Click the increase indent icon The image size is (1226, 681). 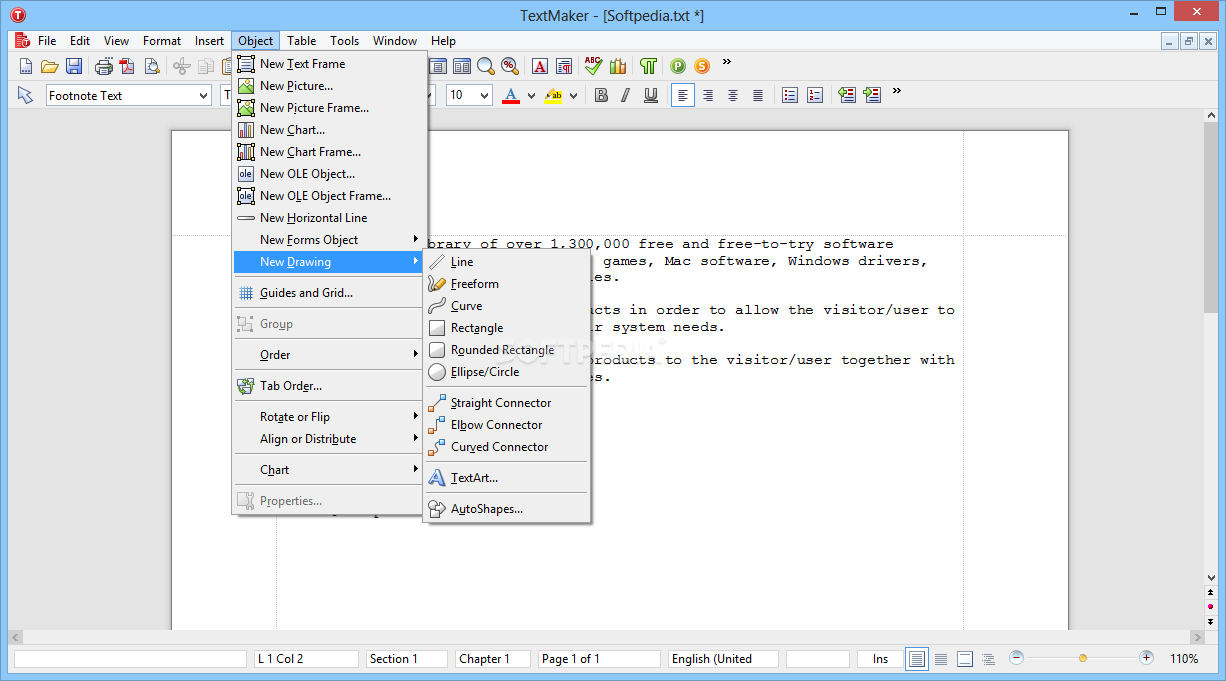click(x=872, y=95)
